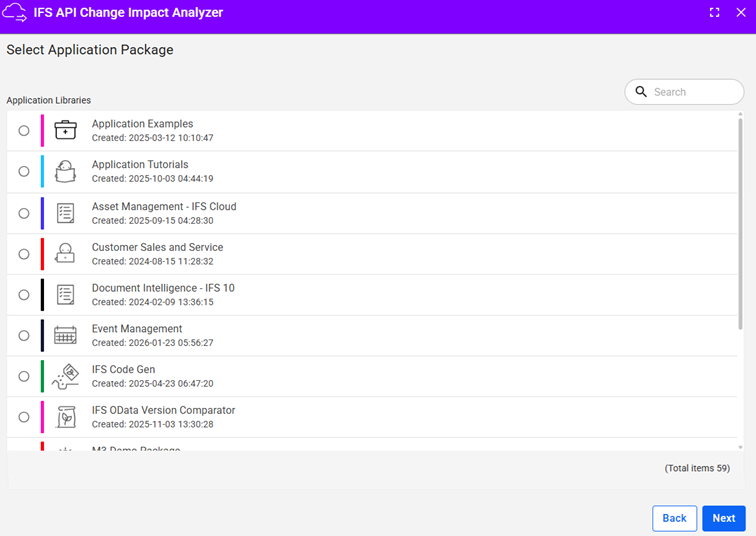This screenshot has width=756, height=536.
Task: Click the IFS Code Gen icon
Action: coord(65,376)
